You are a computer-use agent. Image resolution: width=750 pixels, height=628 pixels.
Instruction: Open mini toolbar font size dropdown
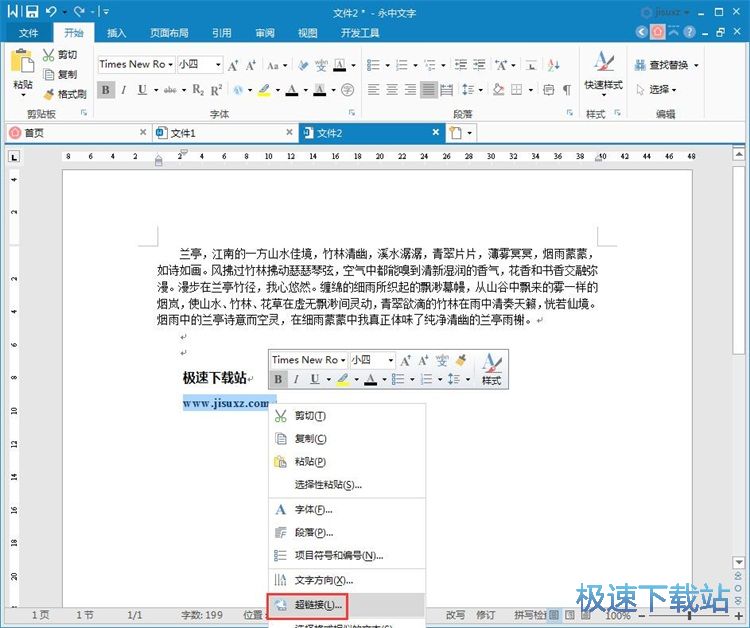(x=391, y=360)
